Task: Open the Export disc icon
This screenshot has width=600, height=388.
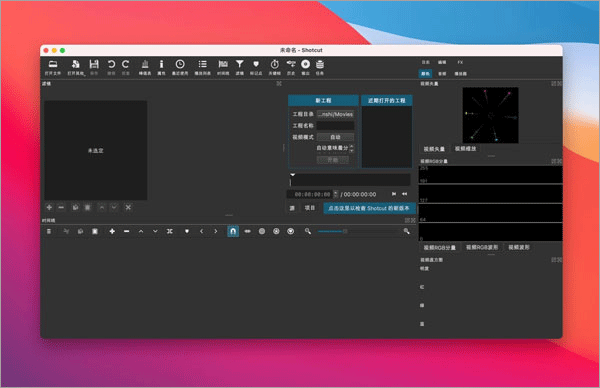Action: [x=305, y=67]
